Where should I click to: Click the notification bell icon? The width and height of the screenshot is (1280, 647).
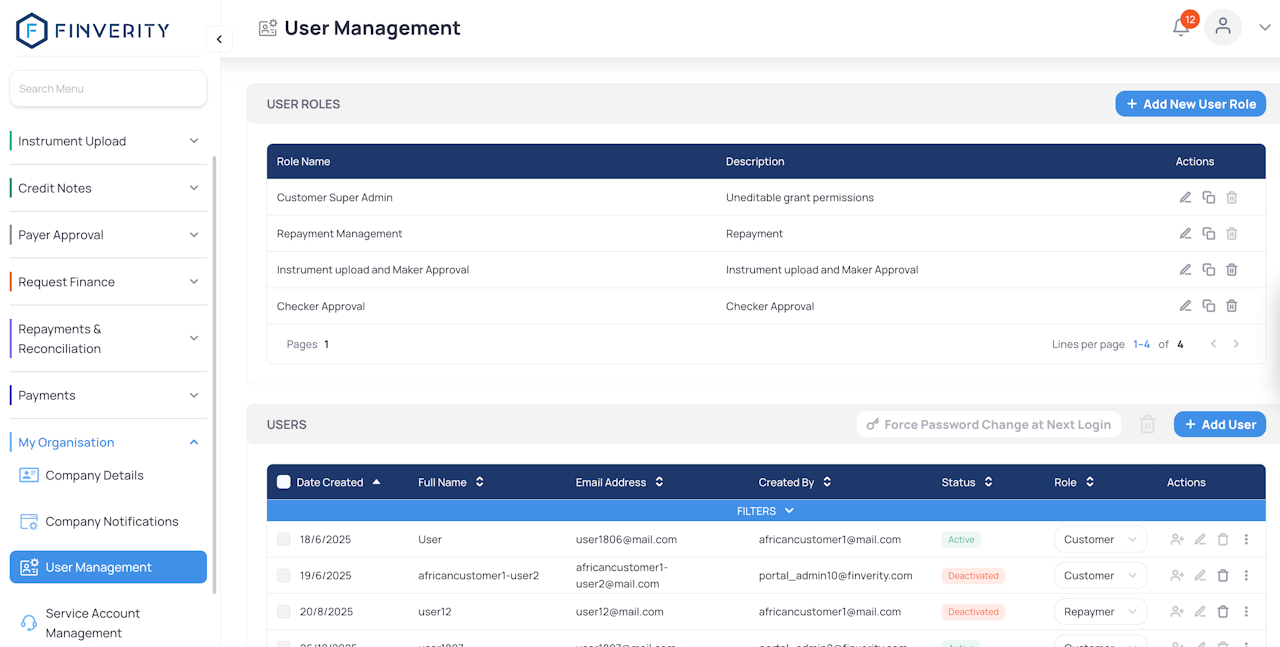[x=1181, y=28]
